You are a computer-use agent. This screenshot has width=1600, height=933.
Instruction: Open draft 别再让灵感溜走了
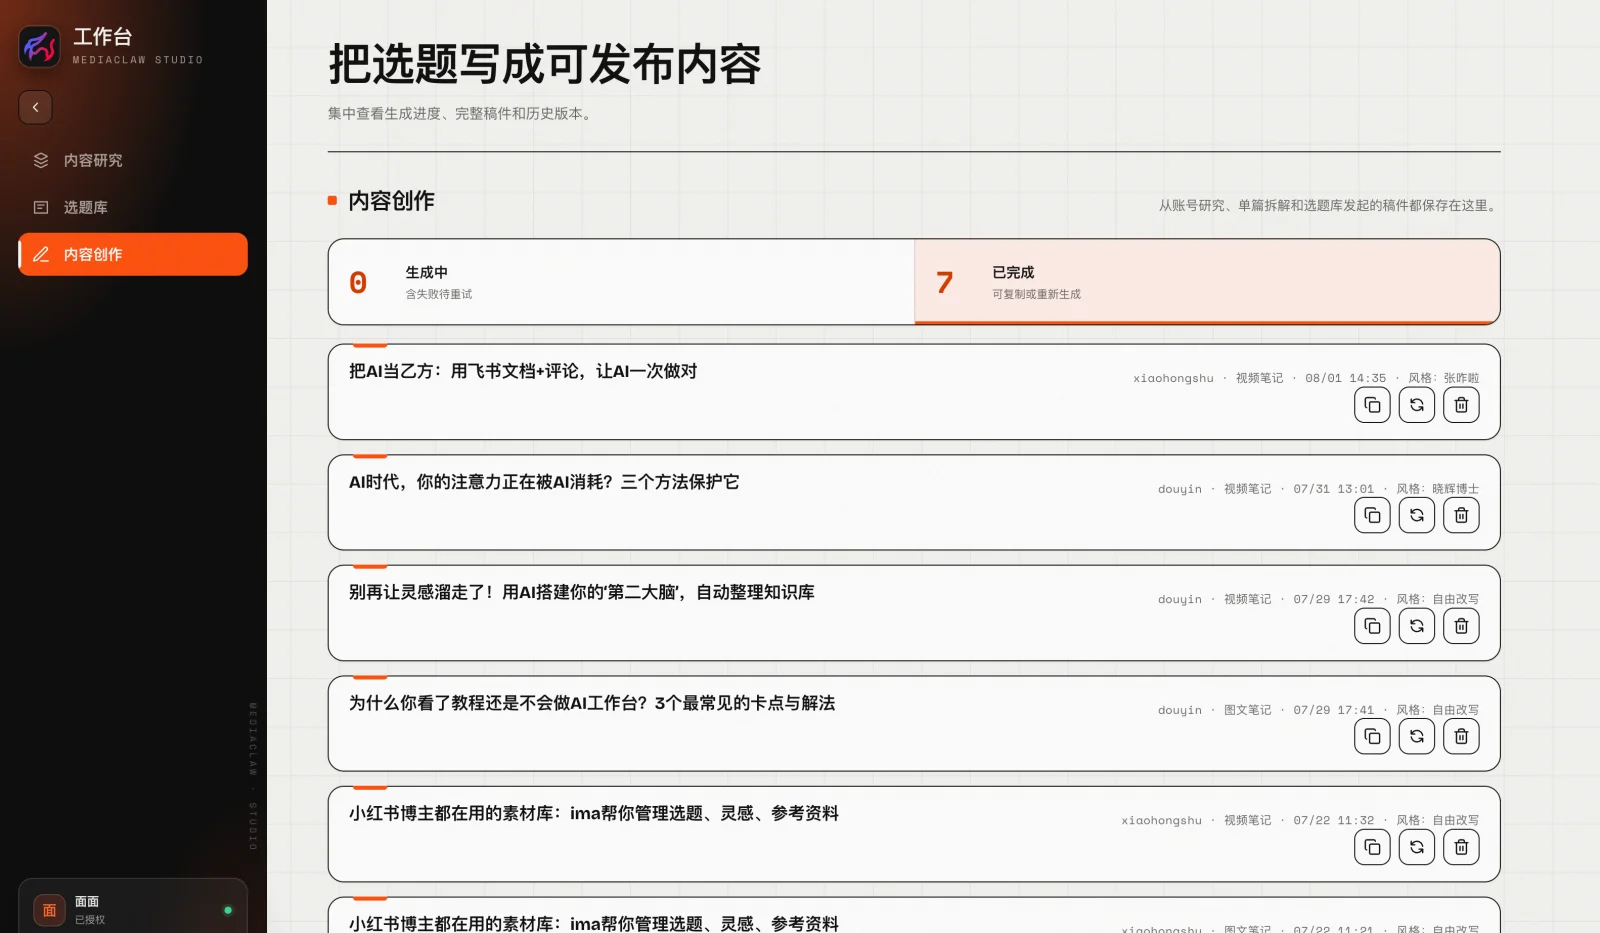click(x=914, y=613)
